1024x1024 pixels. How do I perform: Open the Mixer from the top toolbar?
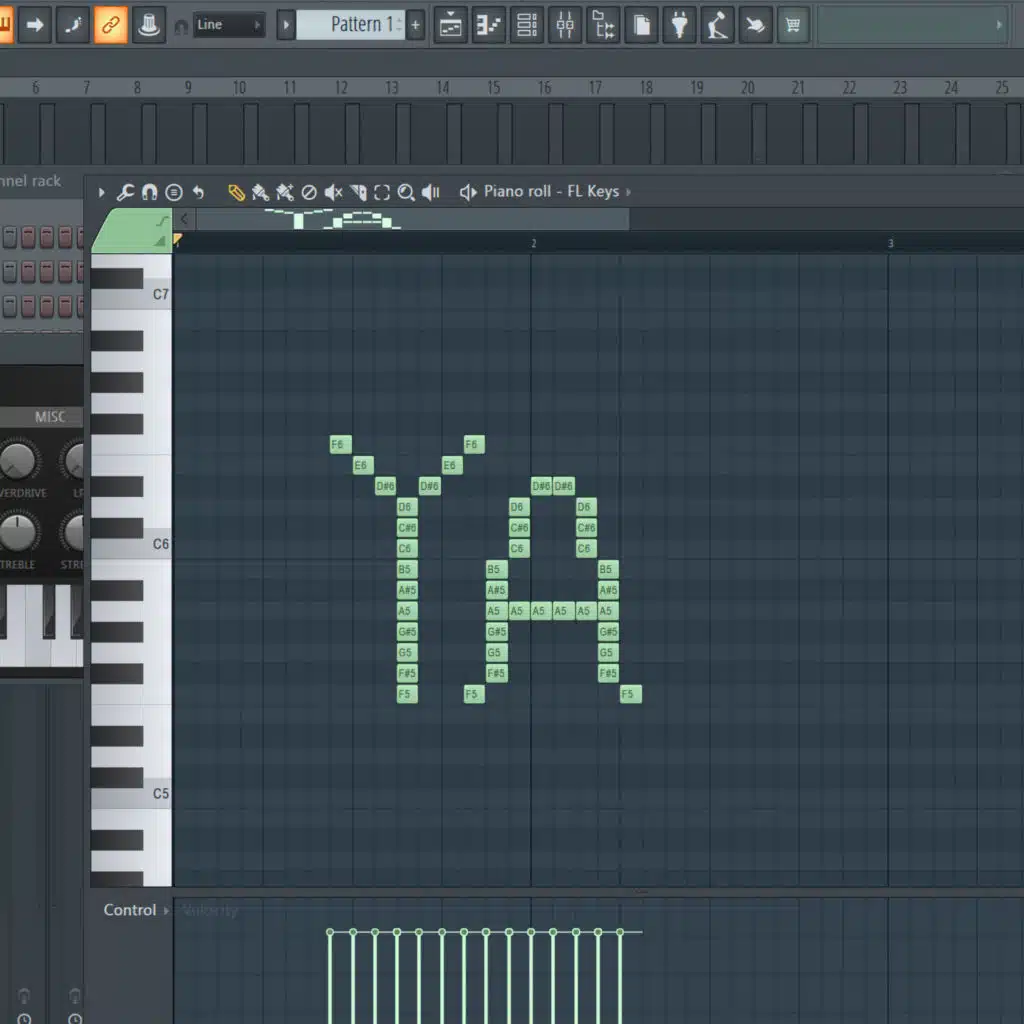coord(565,25)
